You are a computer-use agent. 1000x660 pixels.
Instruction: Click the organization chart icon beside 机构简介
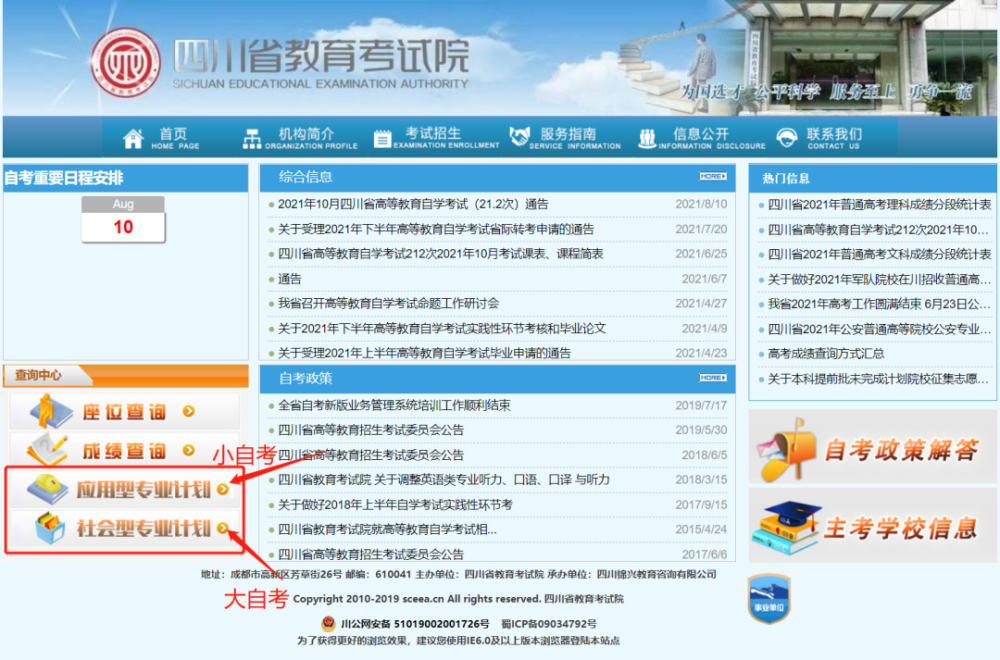click(252, 138)
